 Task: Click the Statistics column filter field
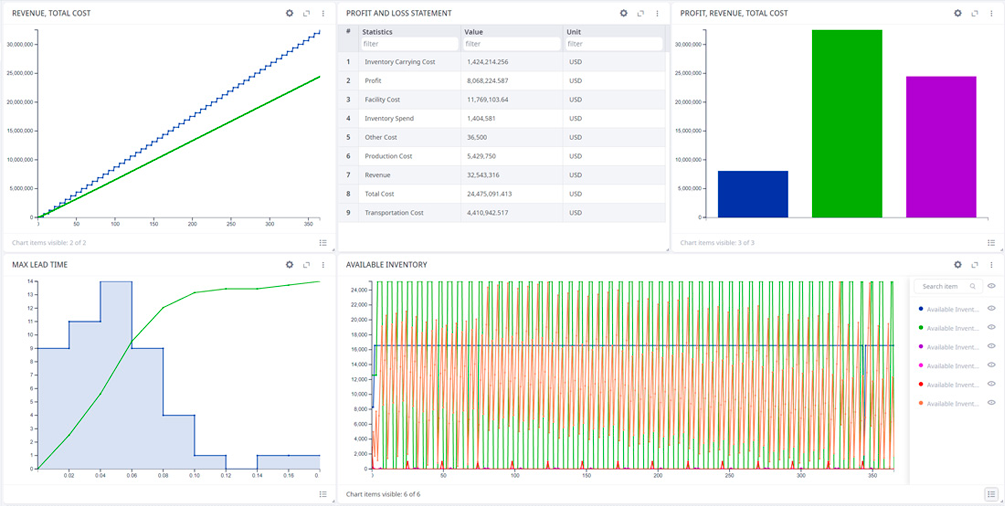(409, 44)
